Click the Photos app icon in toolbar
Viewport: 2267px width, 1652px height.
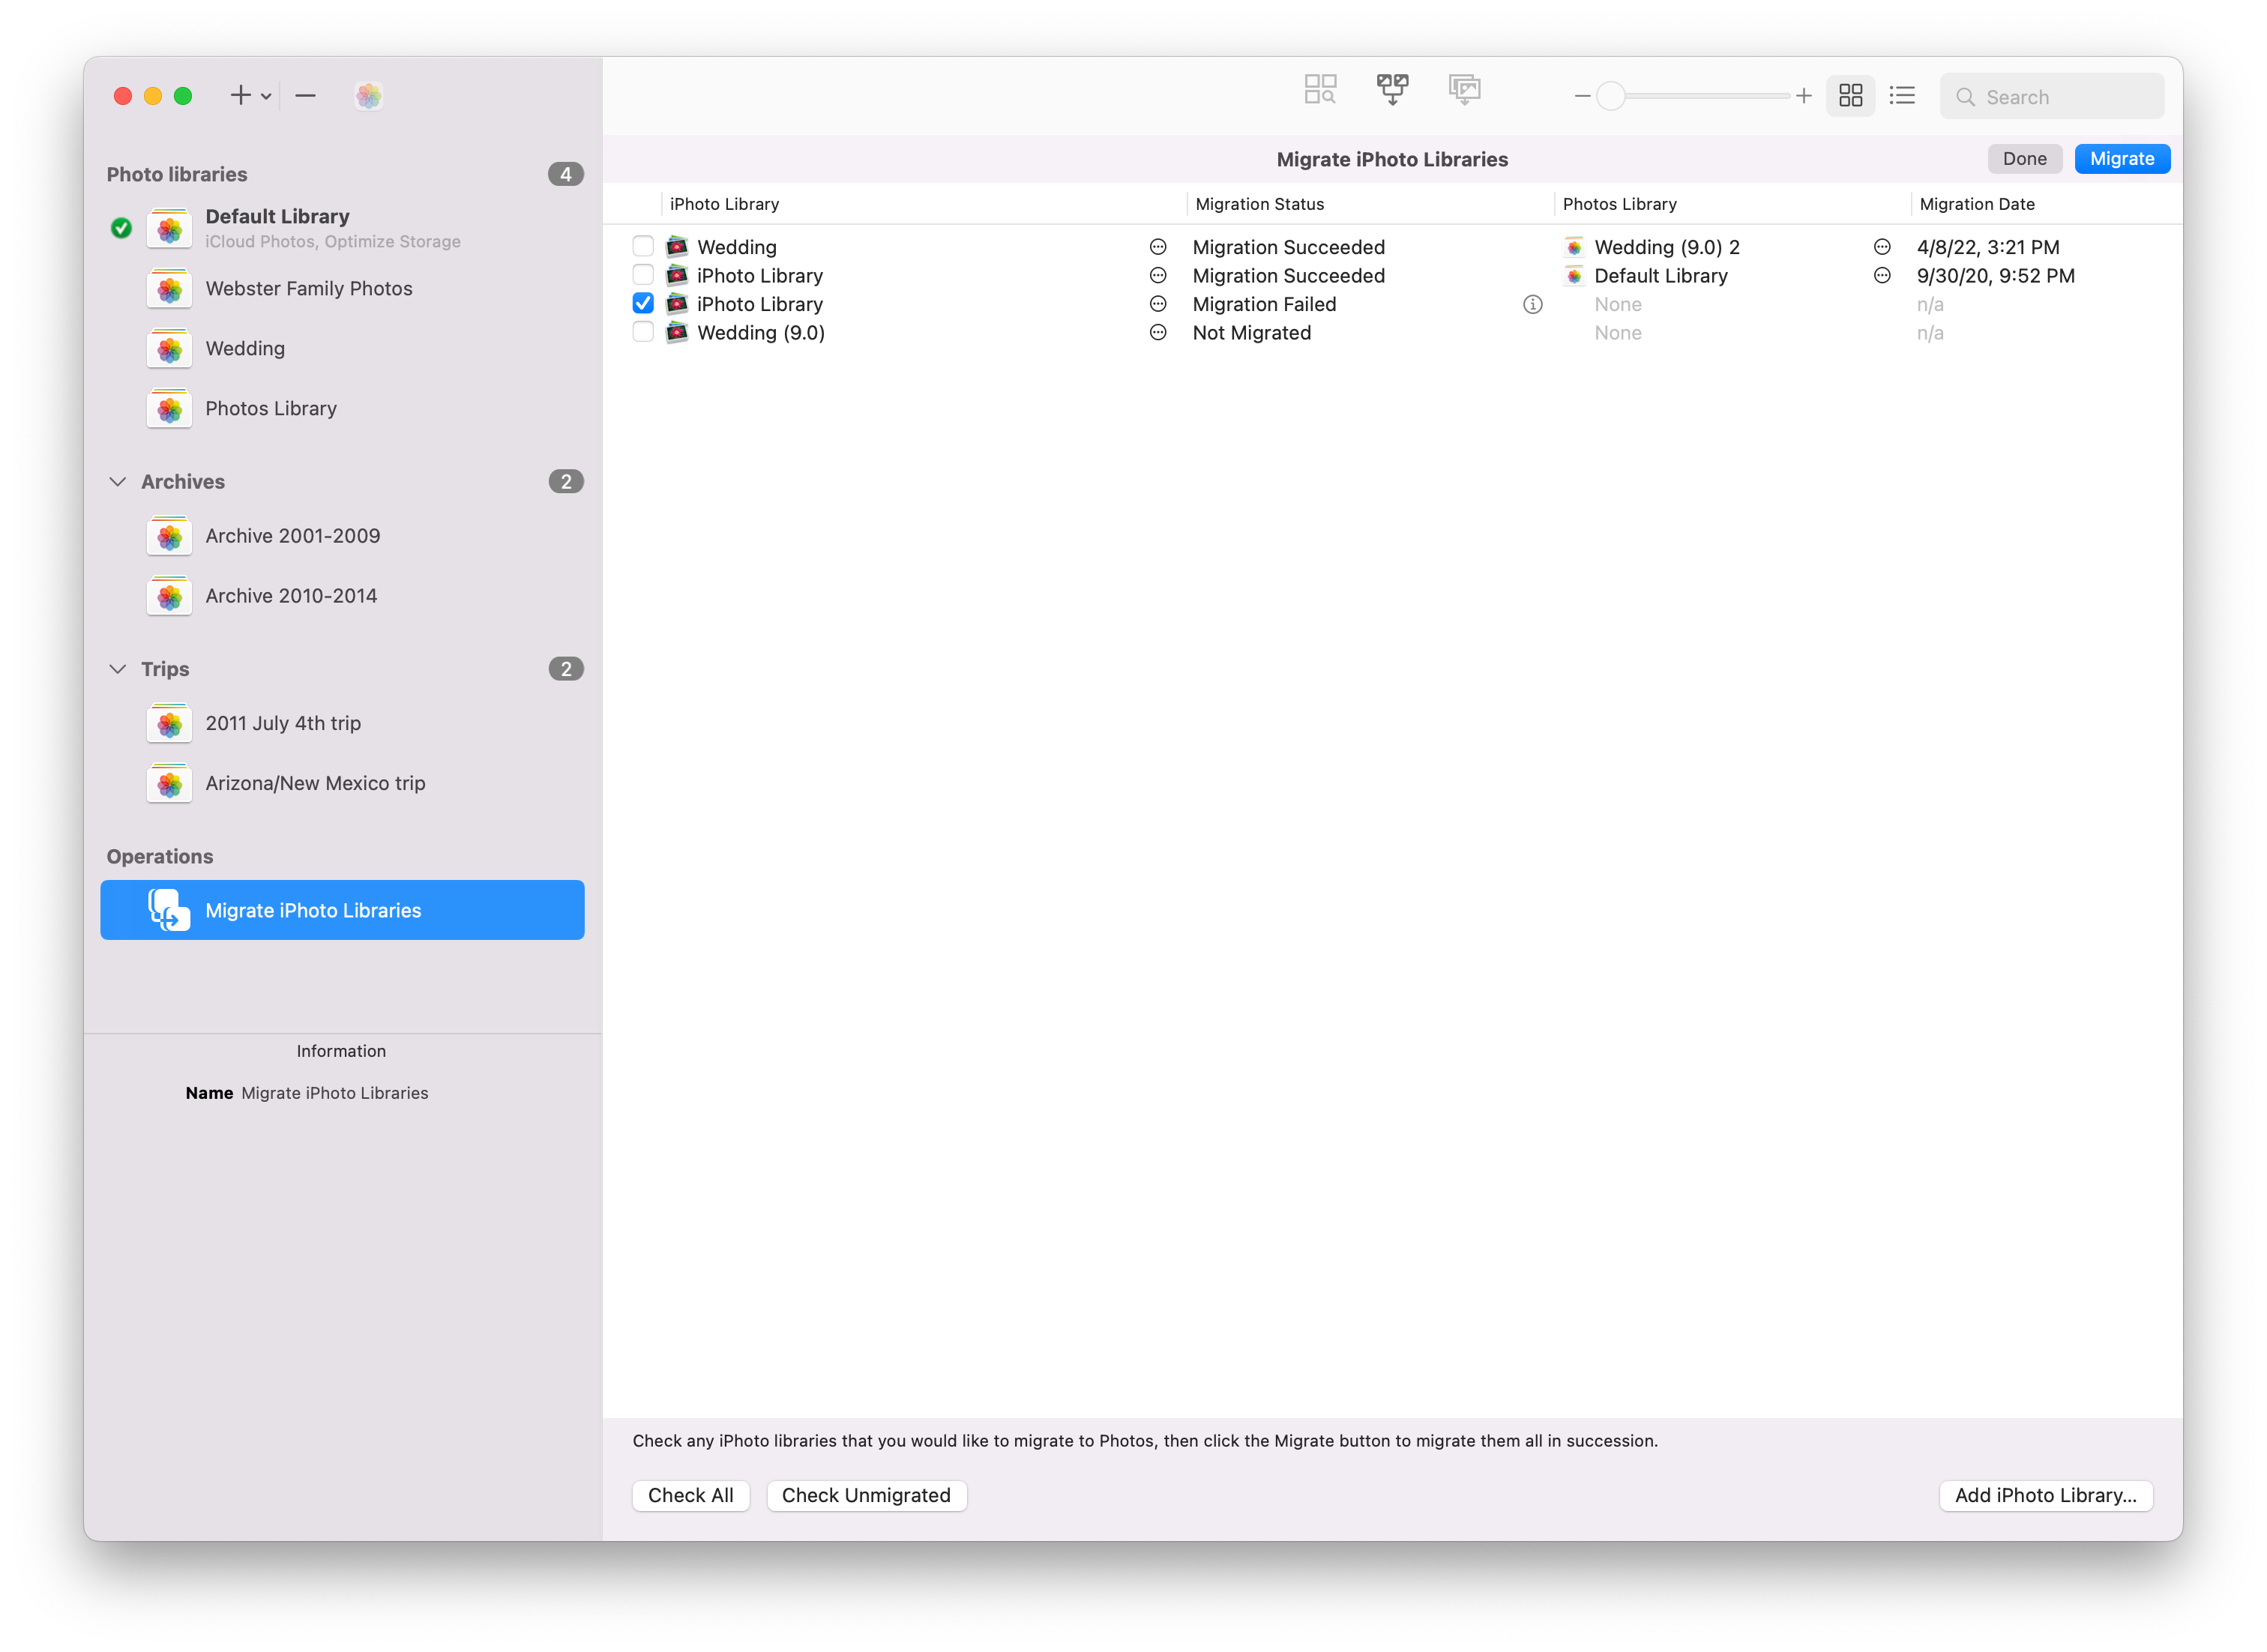click(369, 96)
